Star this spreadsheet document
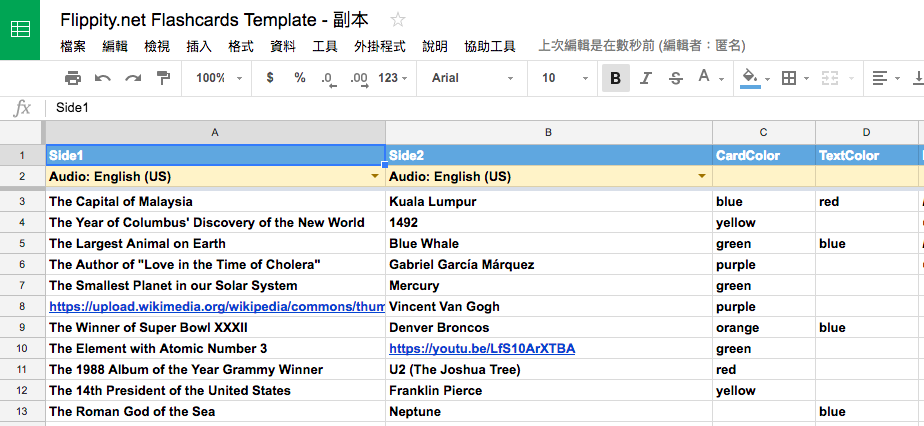 point(398,19)
